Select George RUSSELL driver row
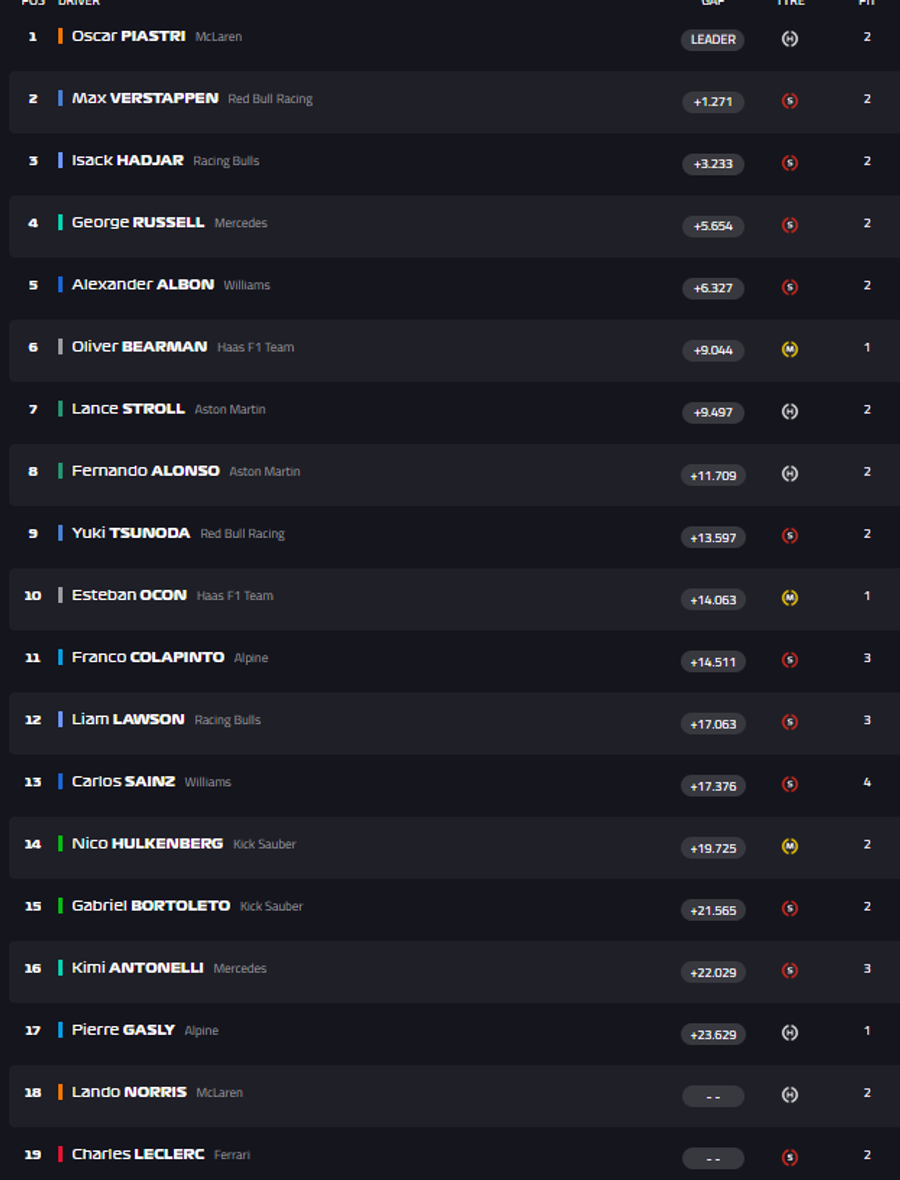Screen dimensions: 900x1180 (x=455, y=227)
